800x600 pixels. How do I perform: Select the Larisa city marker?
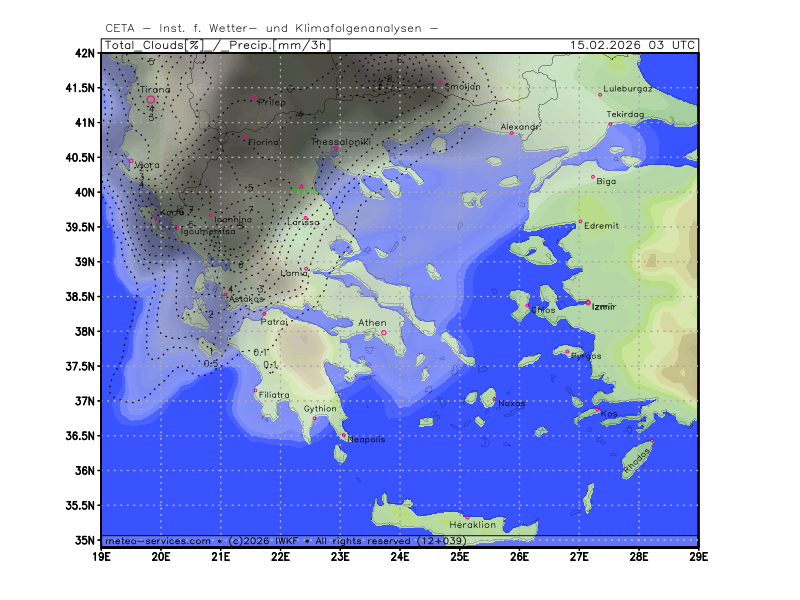[x=305, y=218]
